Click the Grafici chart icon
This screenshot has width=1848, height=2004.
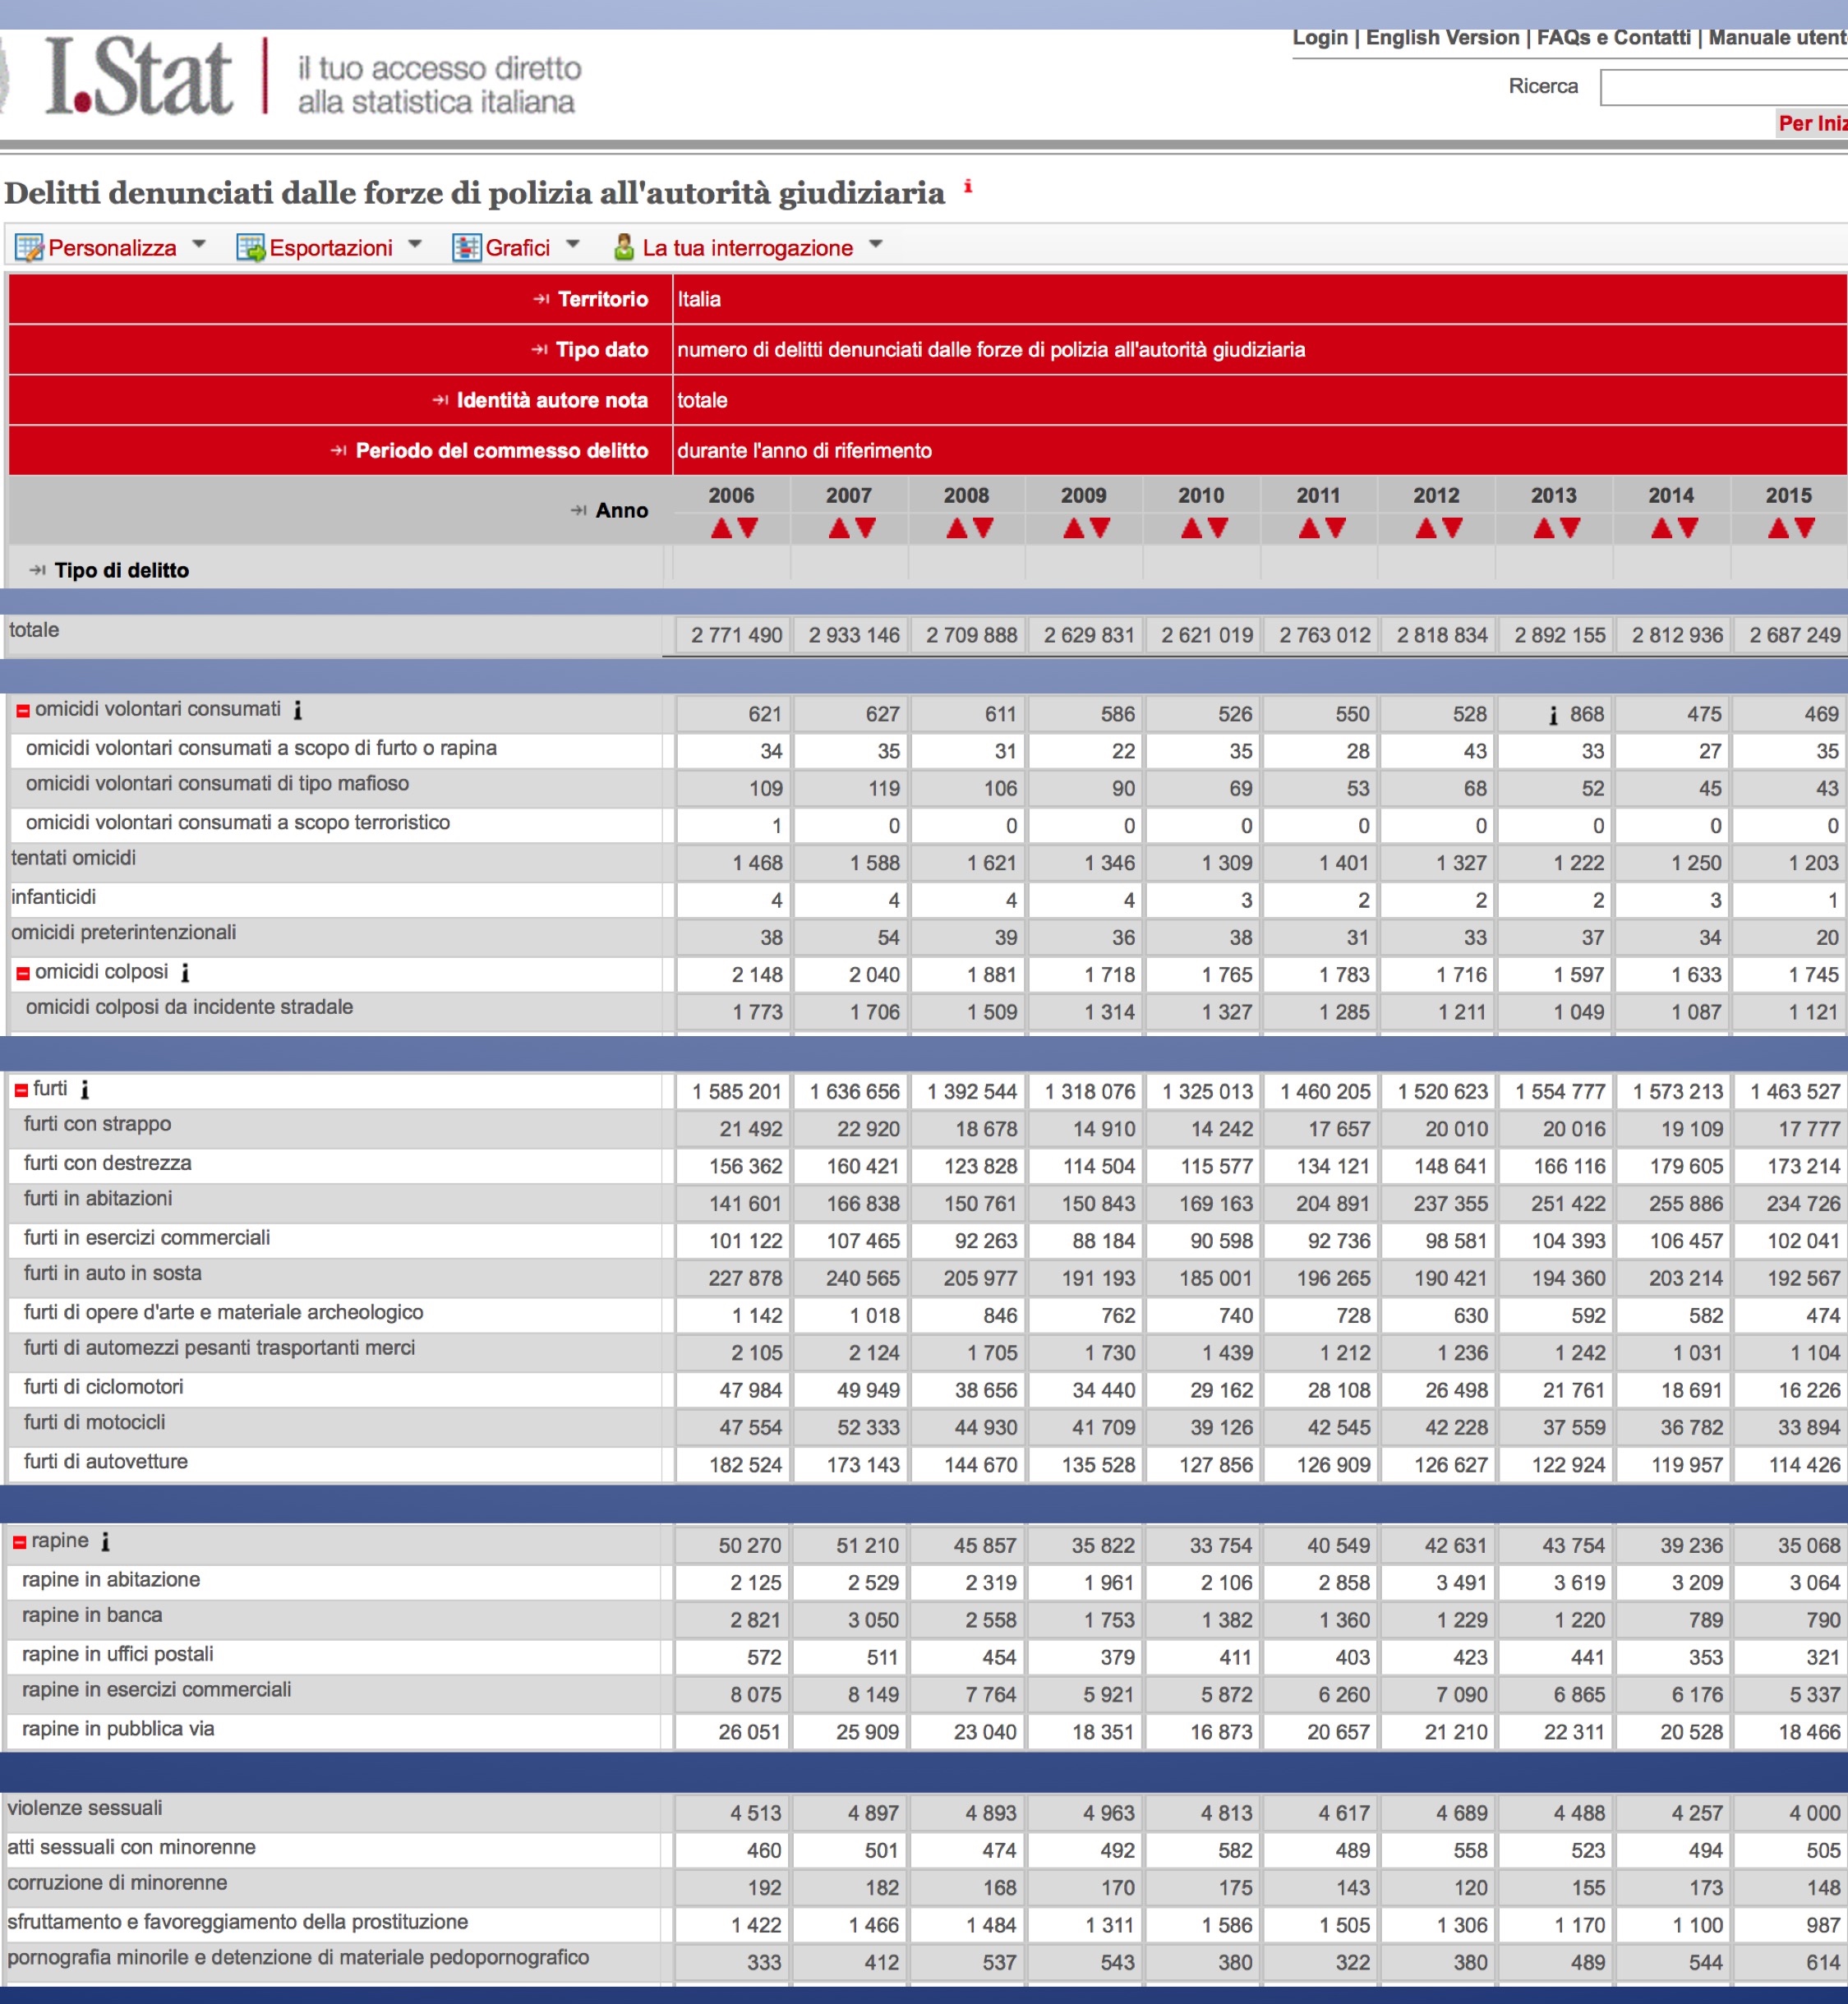[466, 247]
